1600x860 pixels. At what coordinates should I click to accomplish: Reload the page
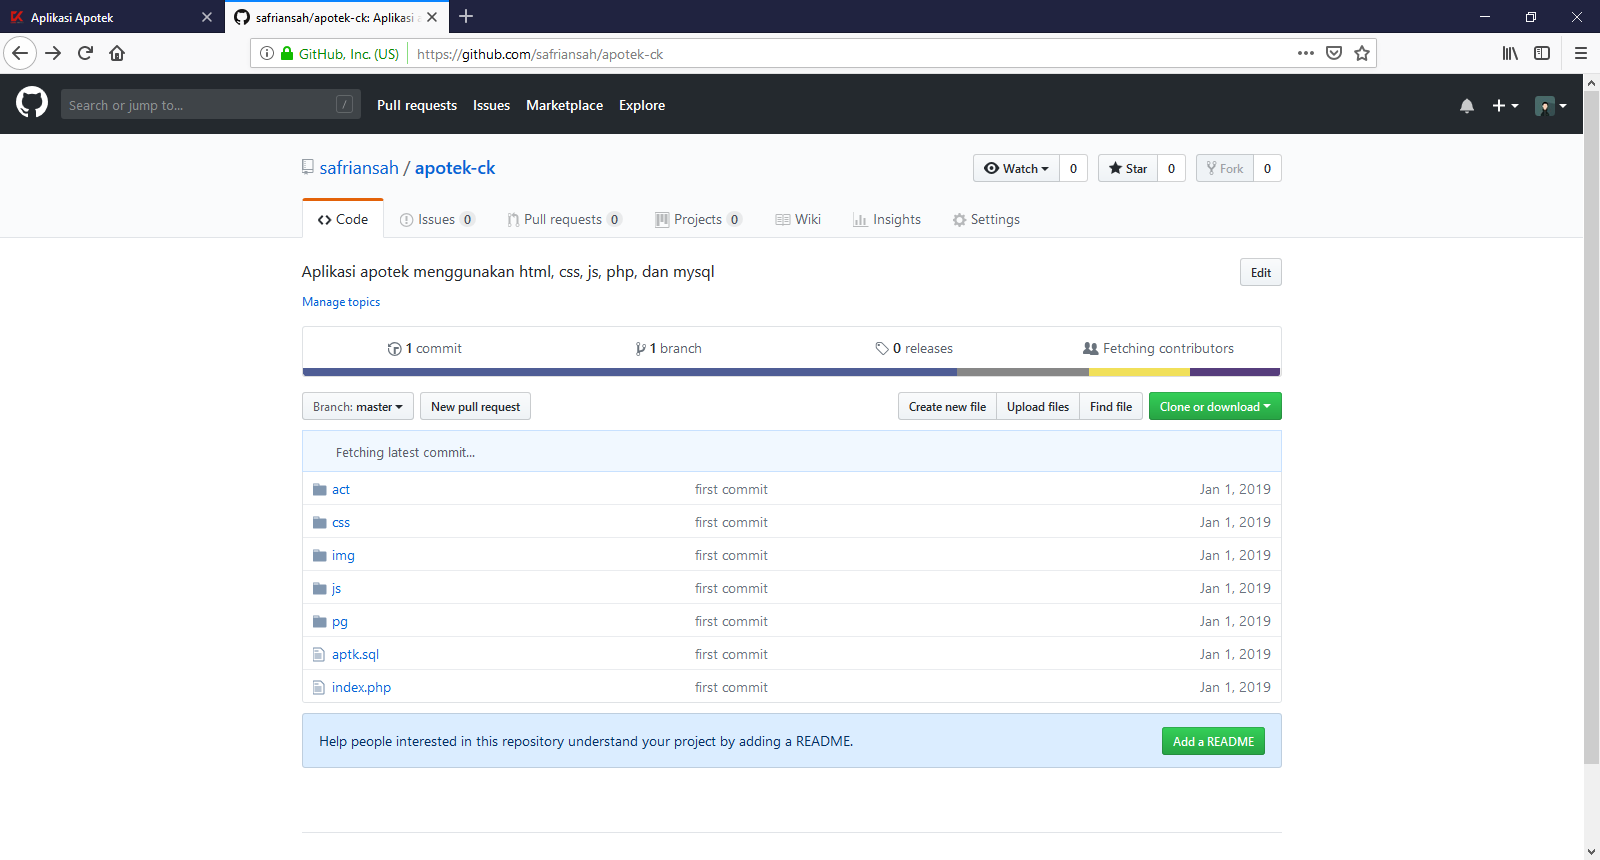85,53
